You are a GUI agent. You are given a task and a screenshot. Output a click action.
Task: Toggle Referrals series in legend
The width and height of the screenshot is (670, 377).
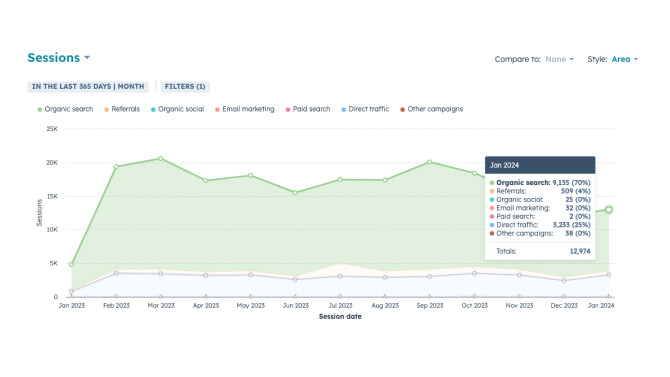122,109
